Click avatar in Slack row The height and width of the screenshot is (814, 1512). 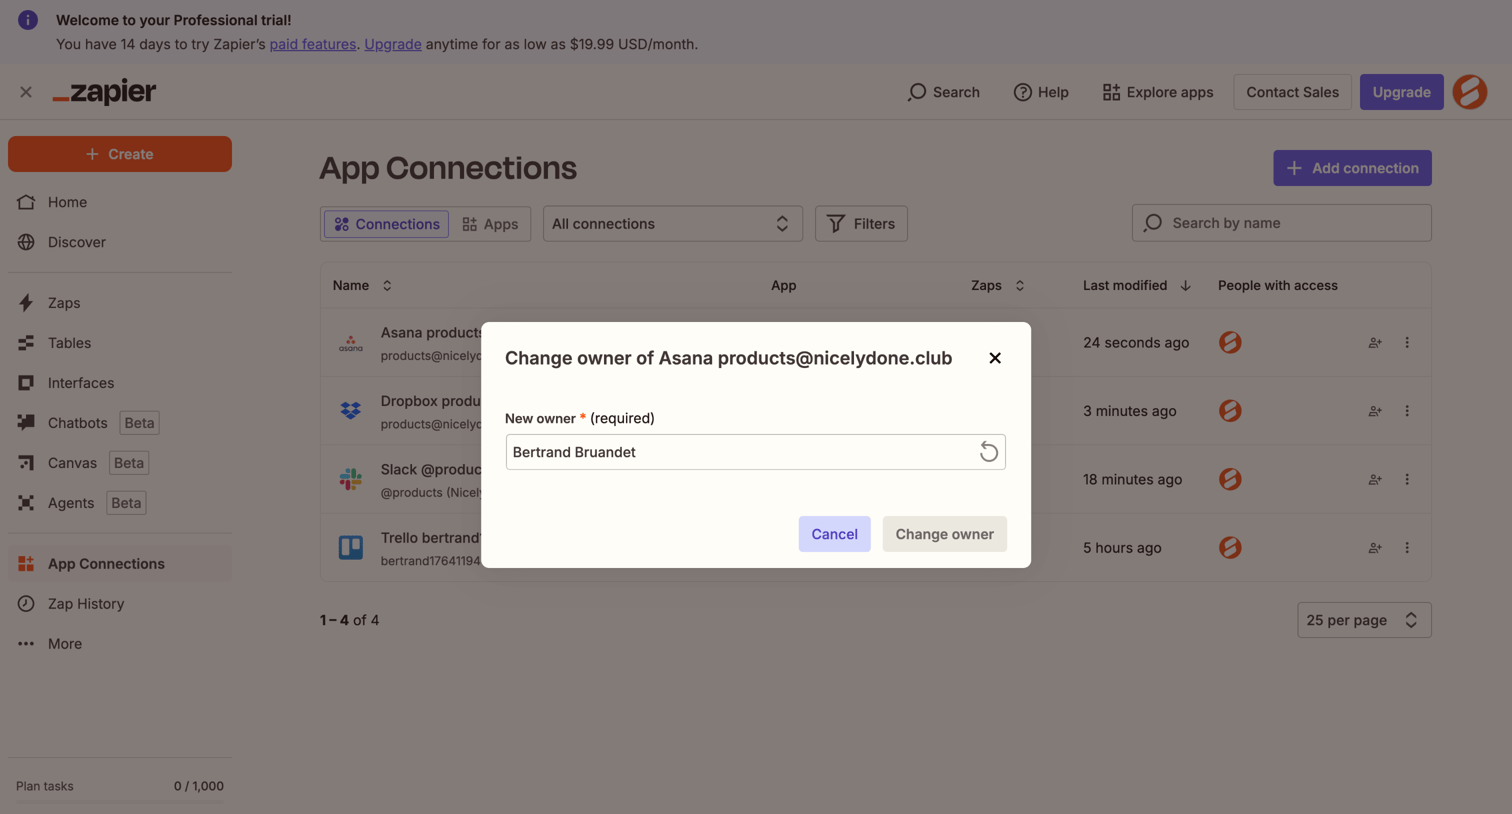1230,479
